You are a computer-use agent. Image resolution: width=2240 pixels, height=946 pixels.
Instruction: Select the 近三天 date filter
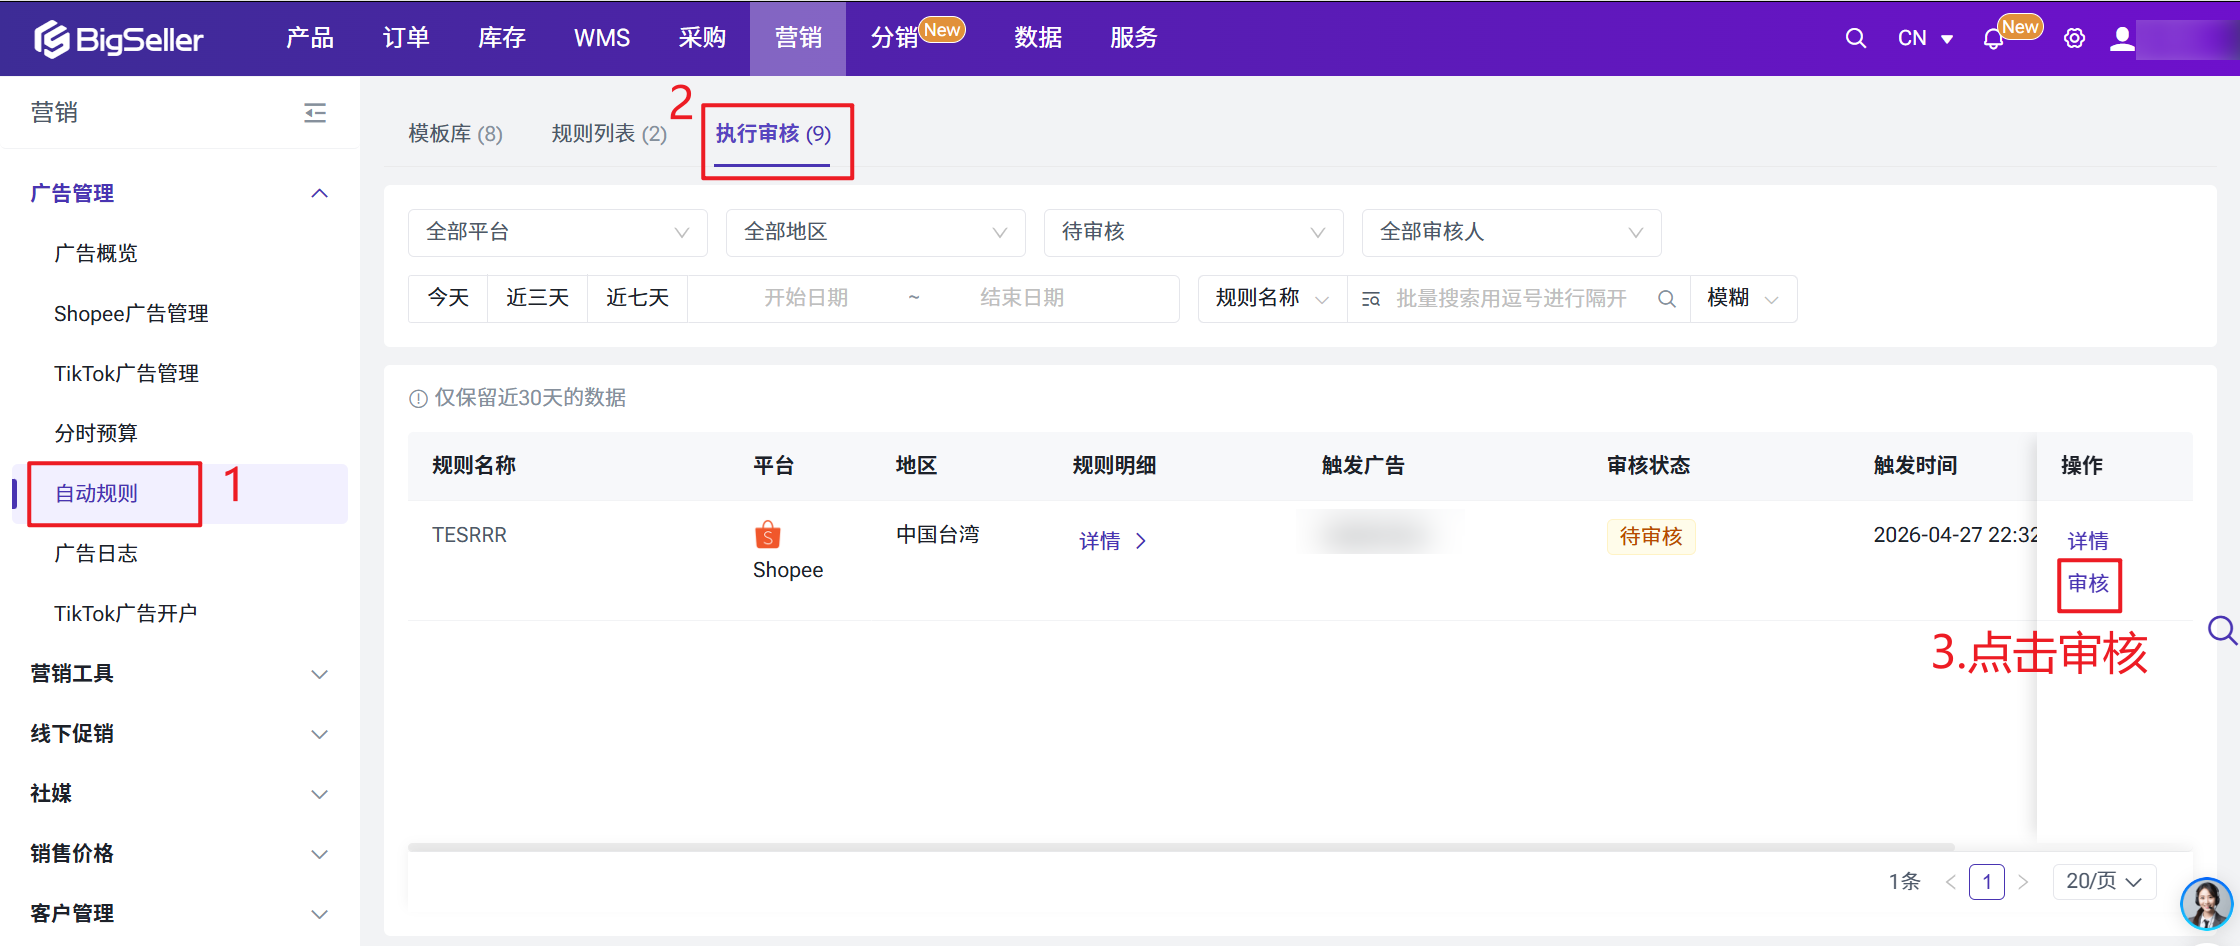click(x=537, y=298)
